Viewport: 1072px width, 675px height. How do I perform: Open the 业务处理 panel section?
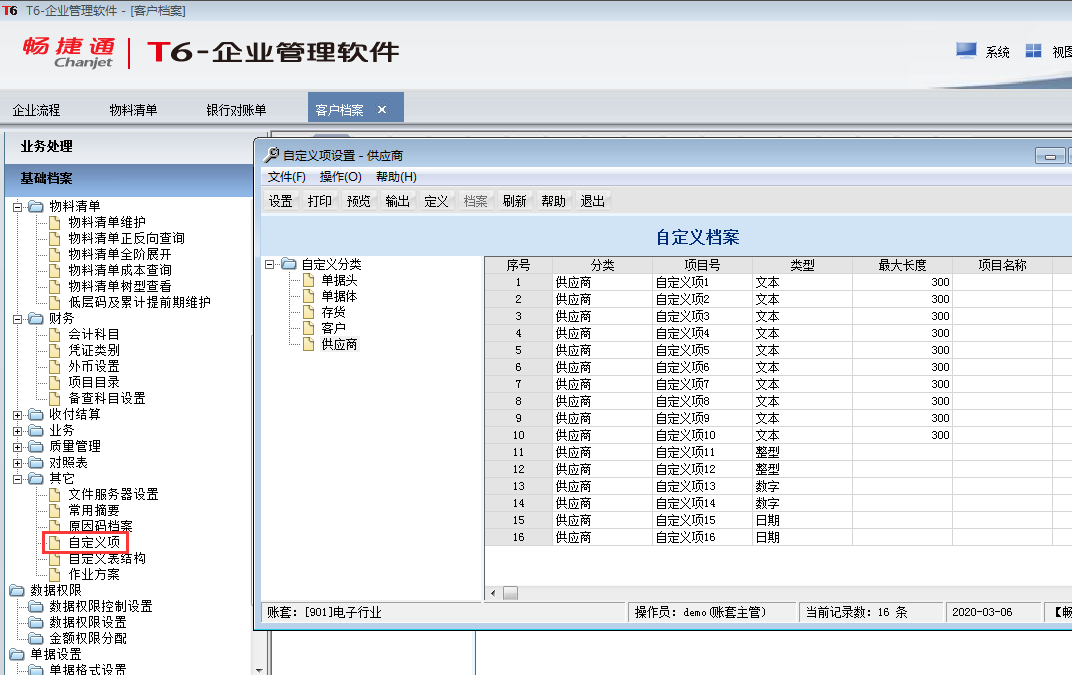click(129, 146)
